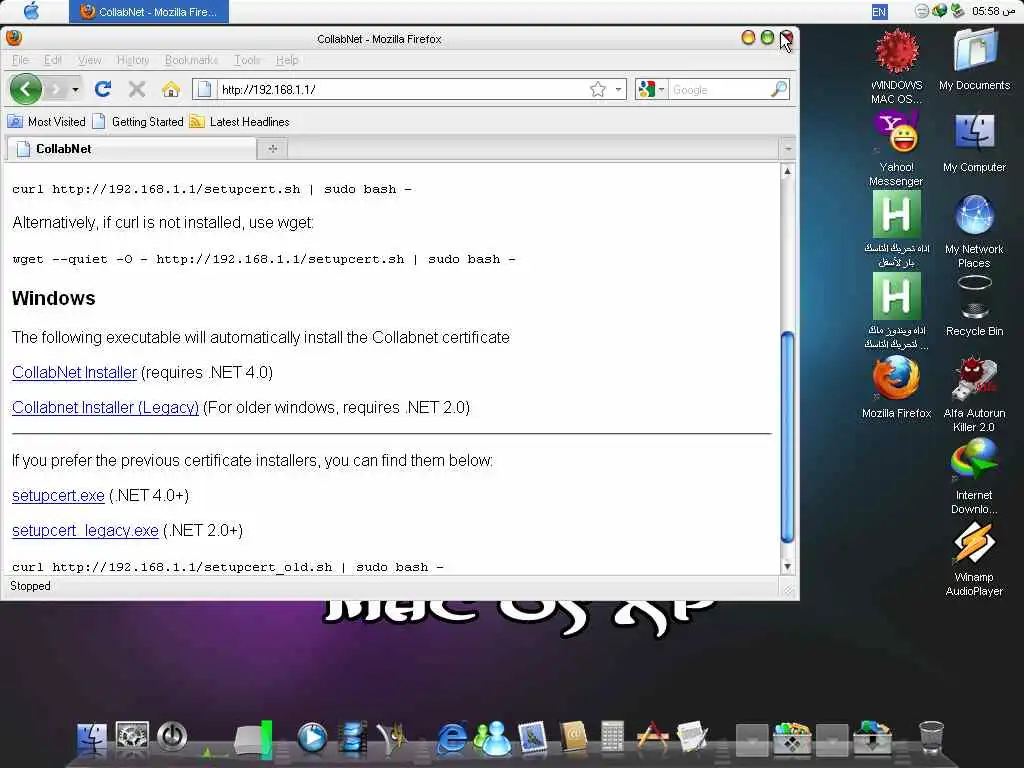
Task: Open My Computer desktop icon
Action: [974, 142]
